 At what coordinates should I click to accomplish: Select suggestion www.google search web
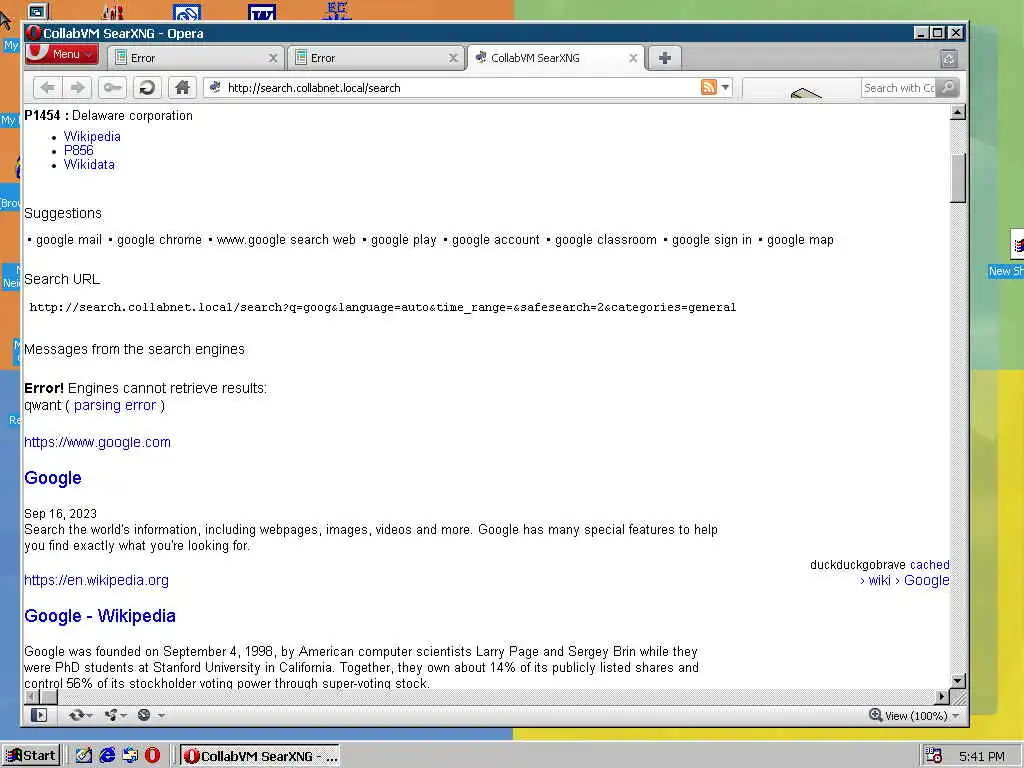tap(286, 240)
